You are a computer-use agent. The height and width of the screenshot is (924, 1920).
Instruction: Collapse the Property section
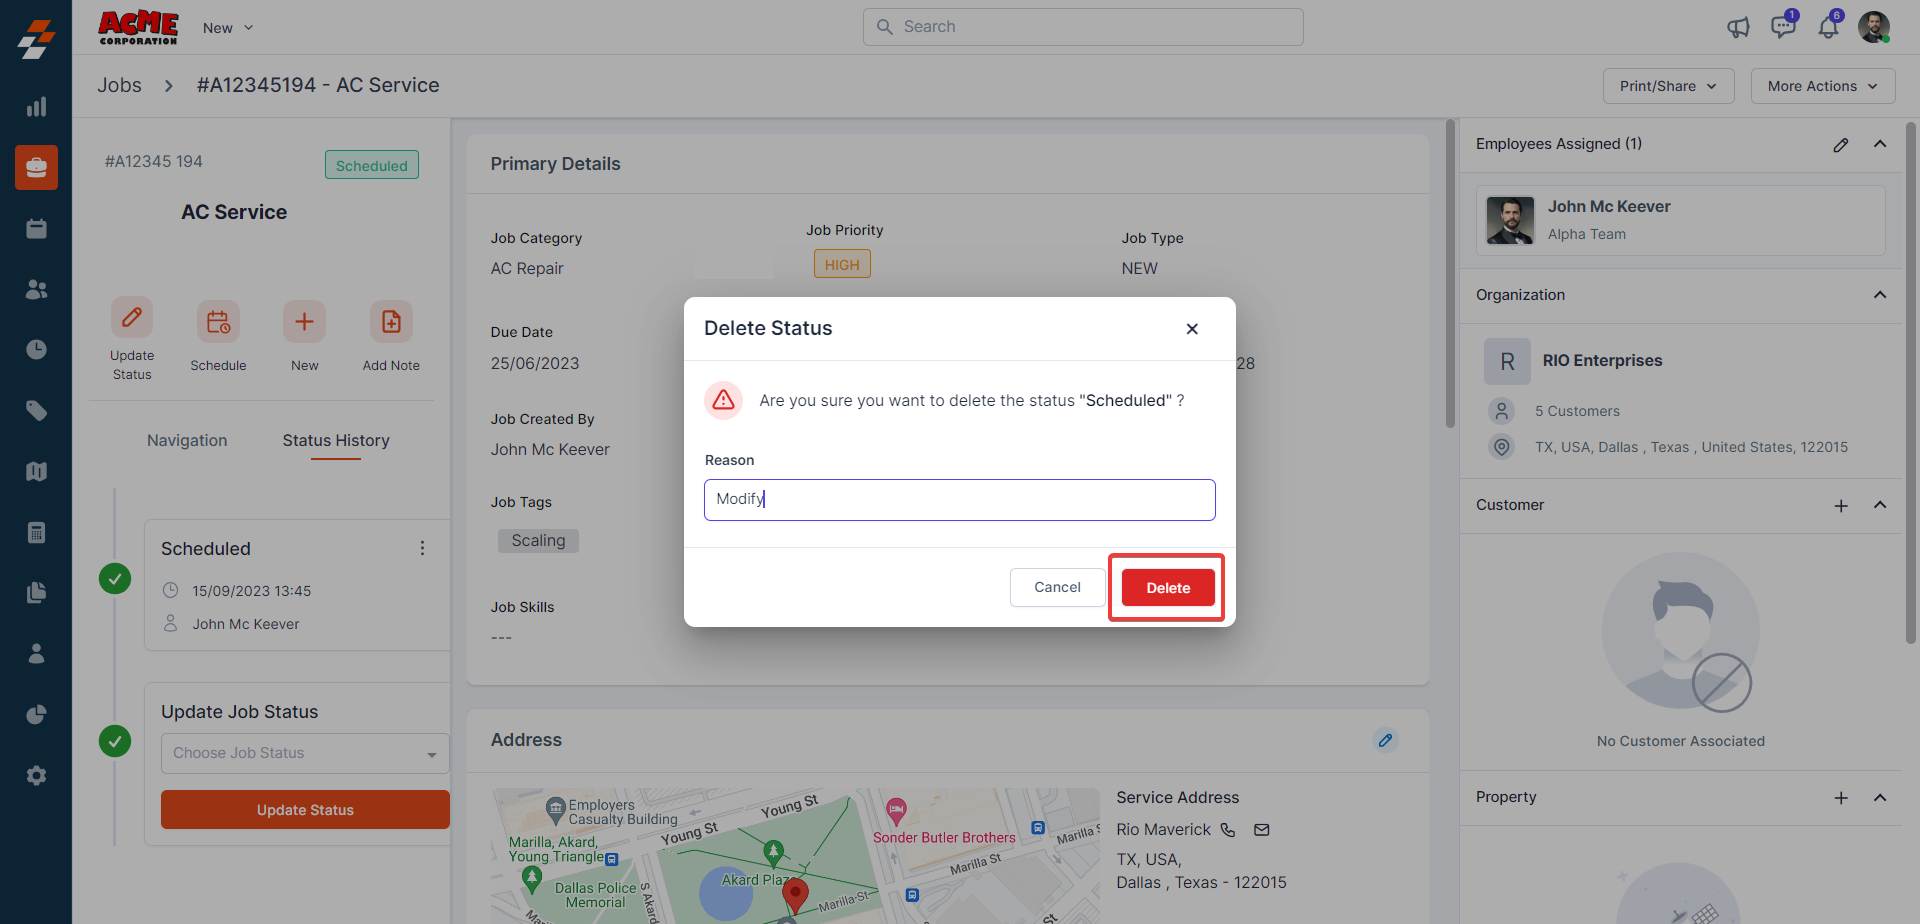tap(1880, 797)
